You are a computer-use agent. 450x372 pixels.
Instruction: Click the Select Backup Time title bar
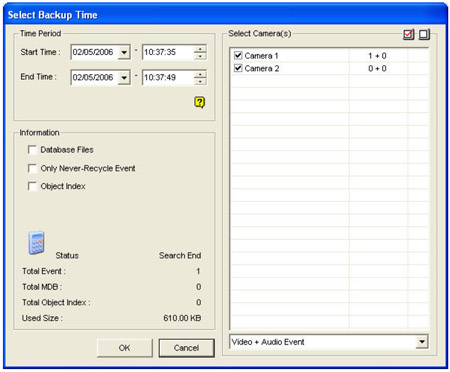click(225, 15)
